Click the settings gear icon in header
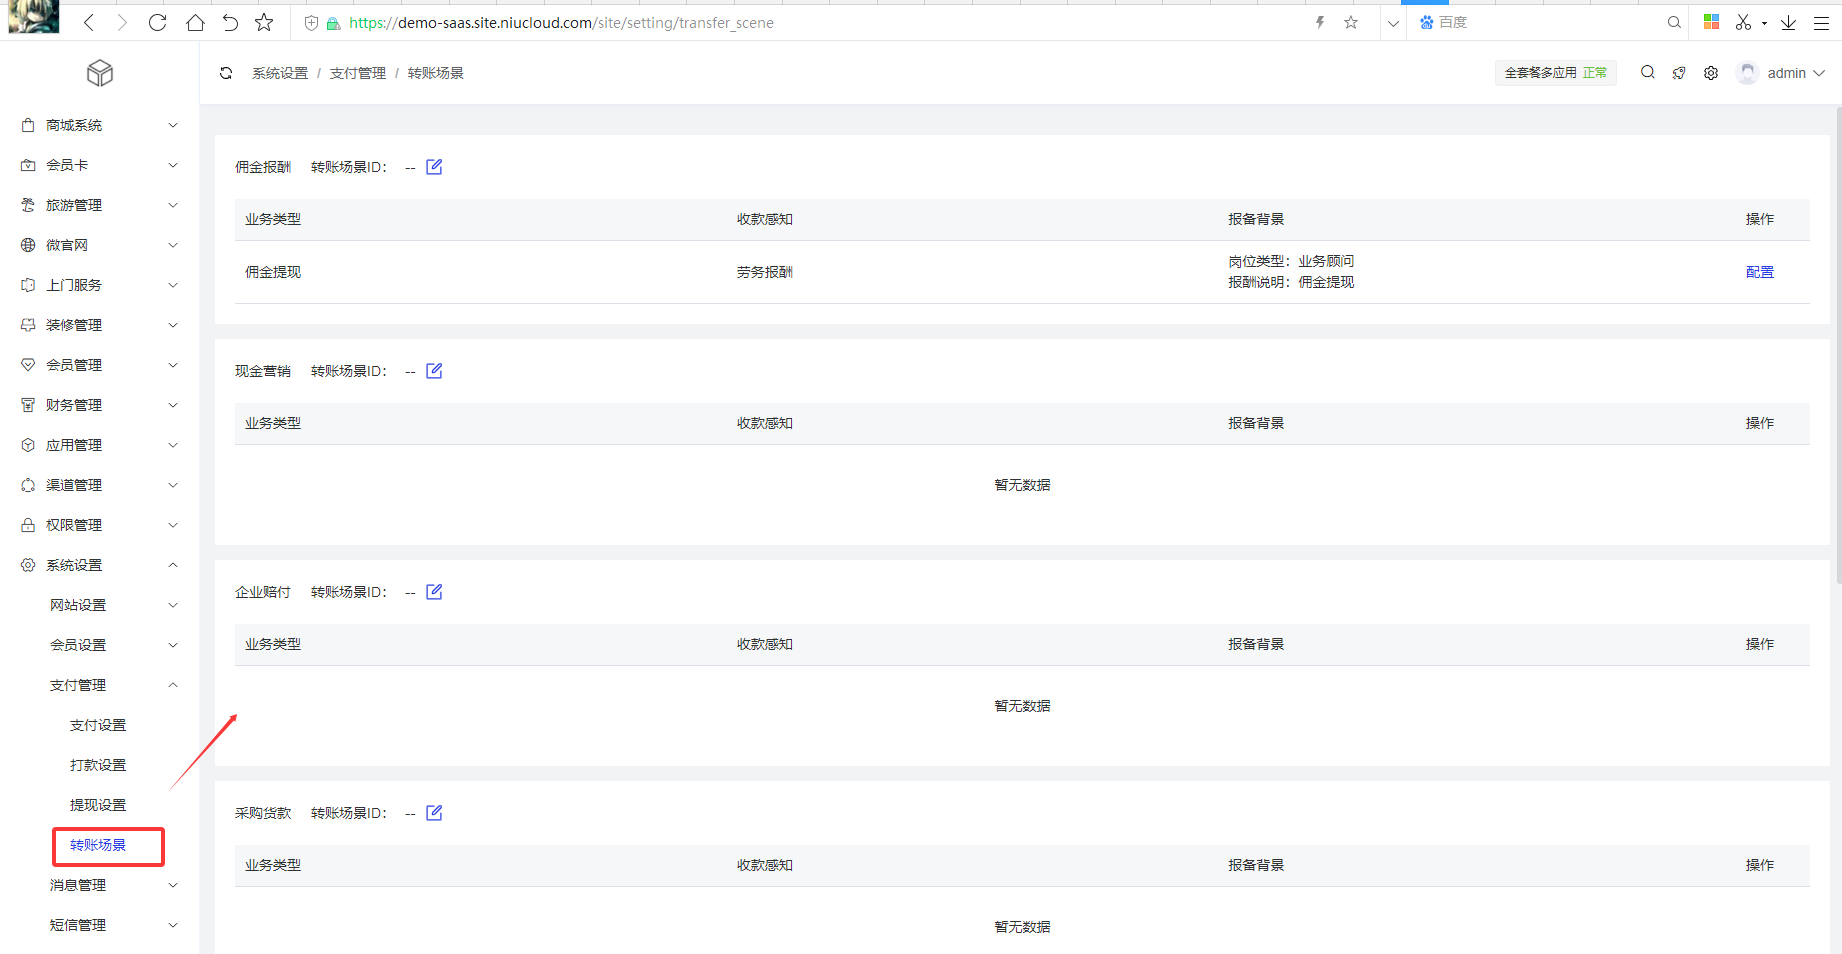The image size is (1842, 954). point(1711,73)
